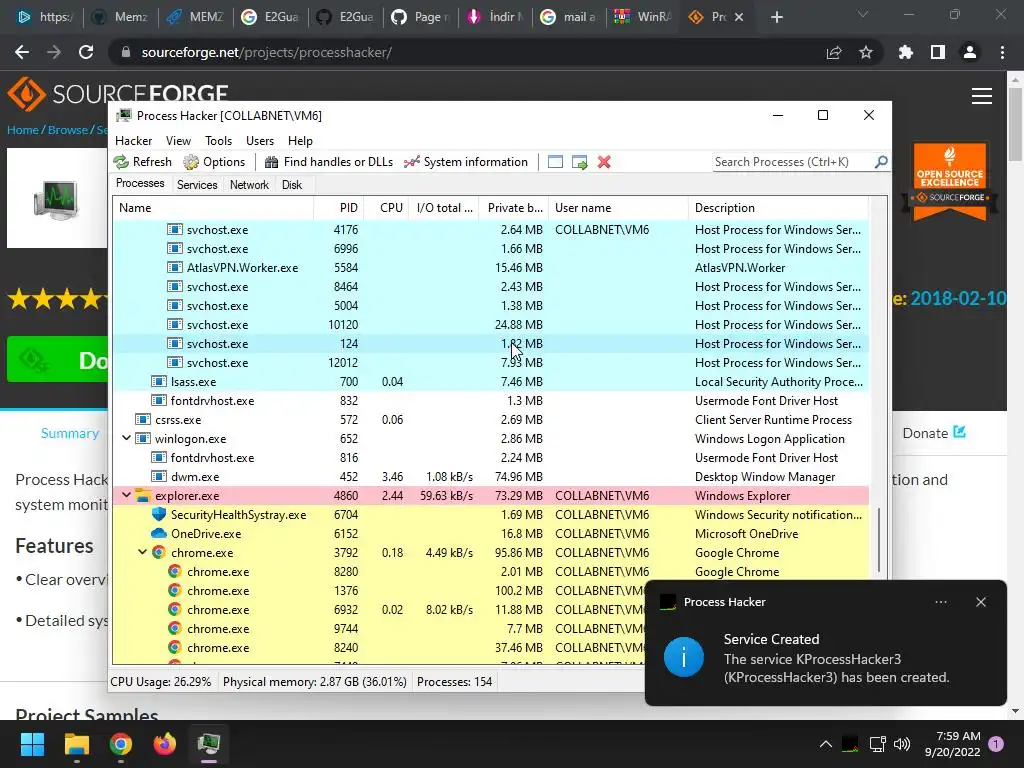Viewport: 1024px width, 768px height.
Task: Click the red X terminate window icon
Action: 604,162
